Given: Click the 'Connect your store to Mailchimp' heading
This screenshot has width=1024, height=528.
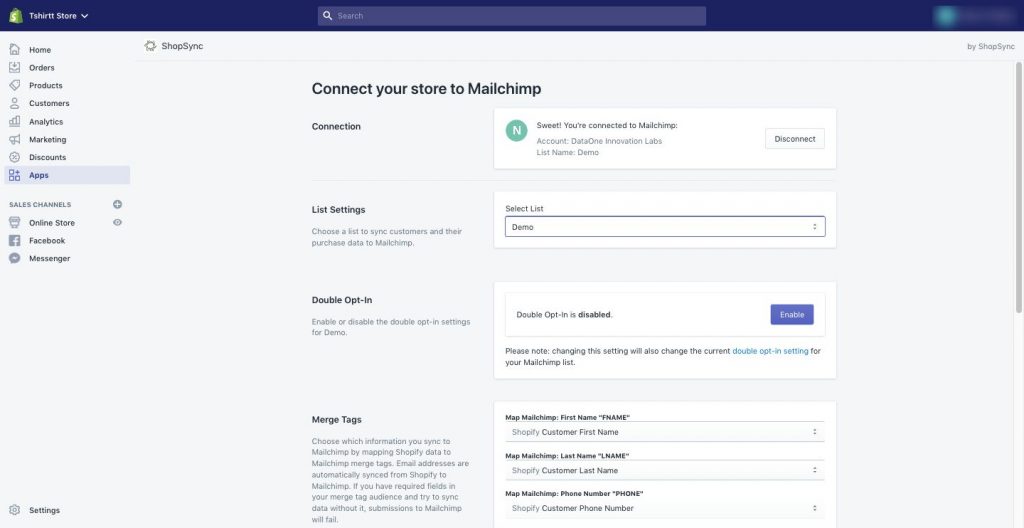Looking at the screenshot, I should [x=426, y=89].
